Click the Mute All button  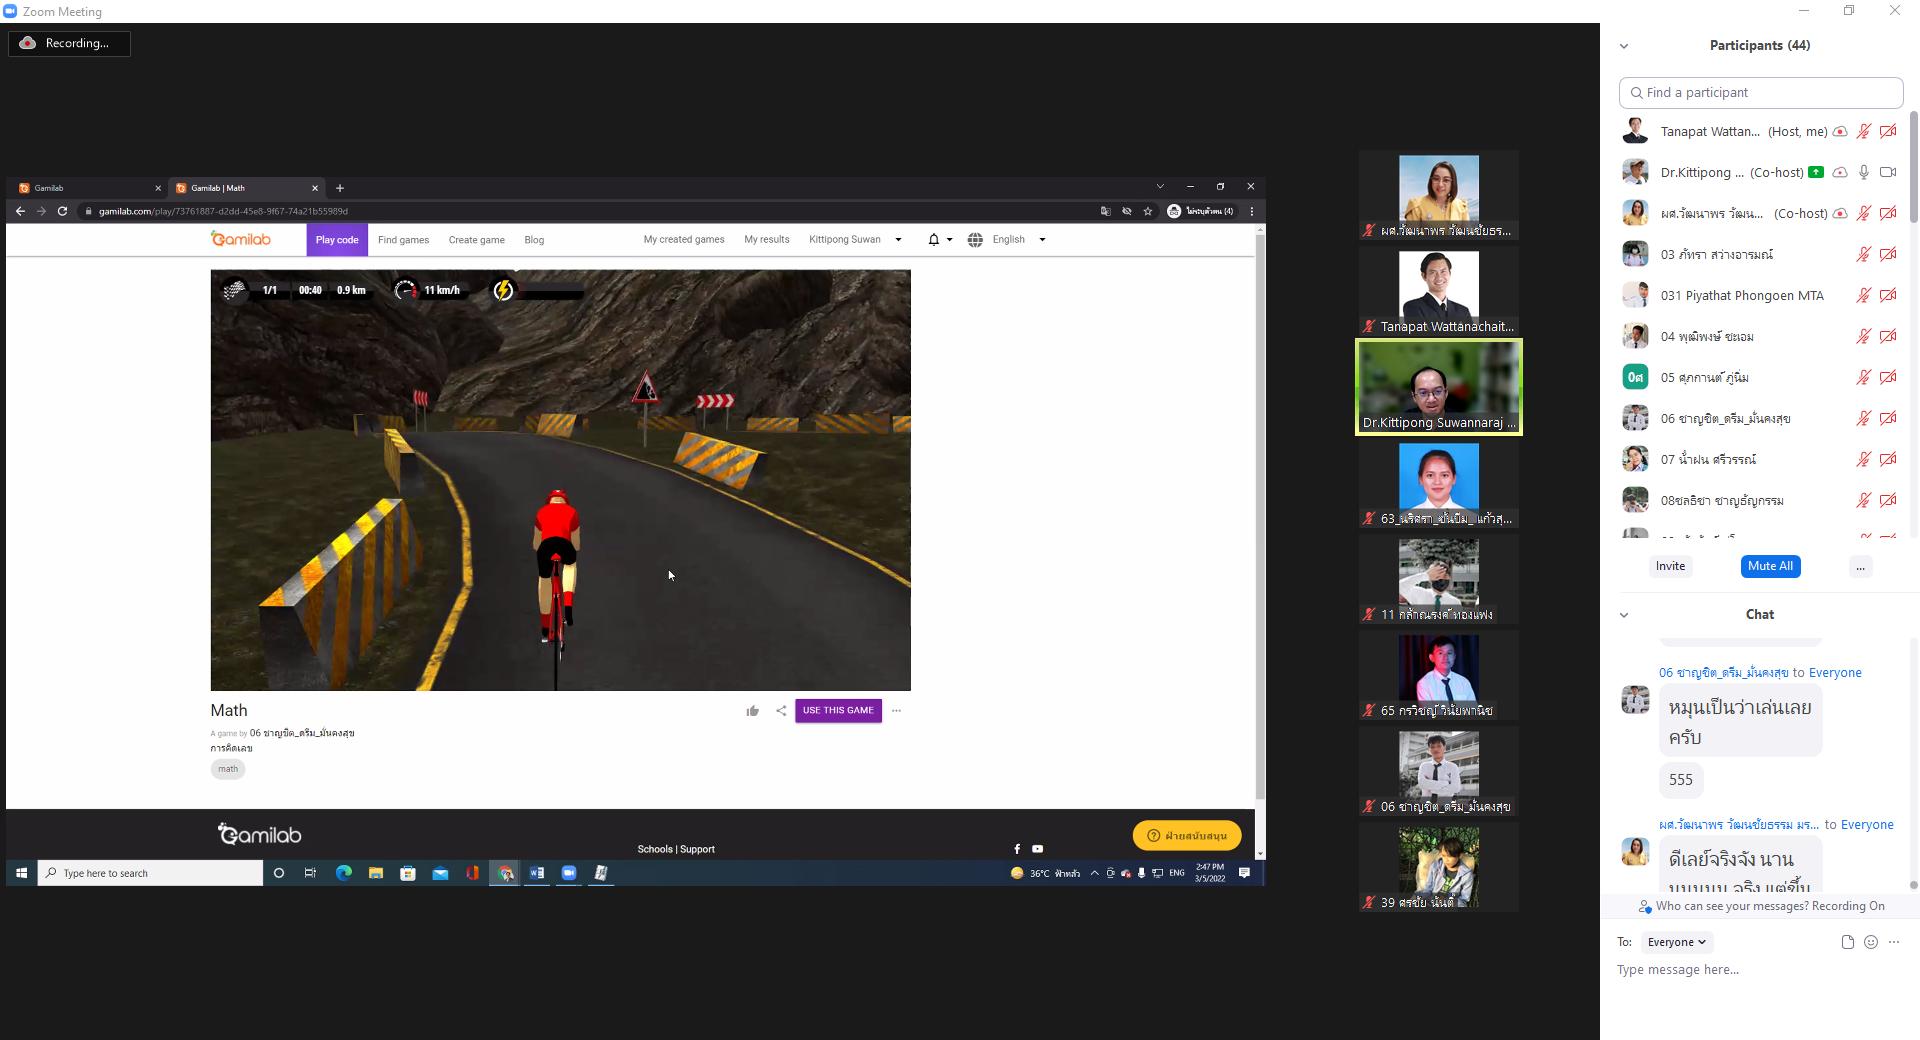[1770, 567]
